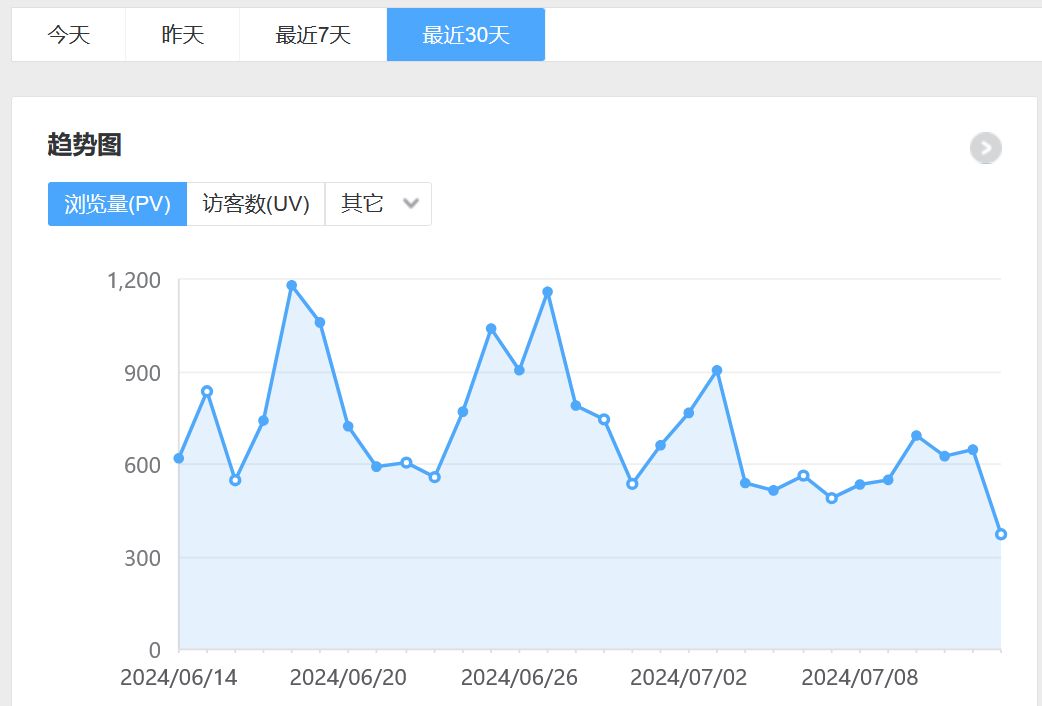Screen dimensions: 1042x706
Task: Click the 趋势图 chart title
Action: [84, 145]
